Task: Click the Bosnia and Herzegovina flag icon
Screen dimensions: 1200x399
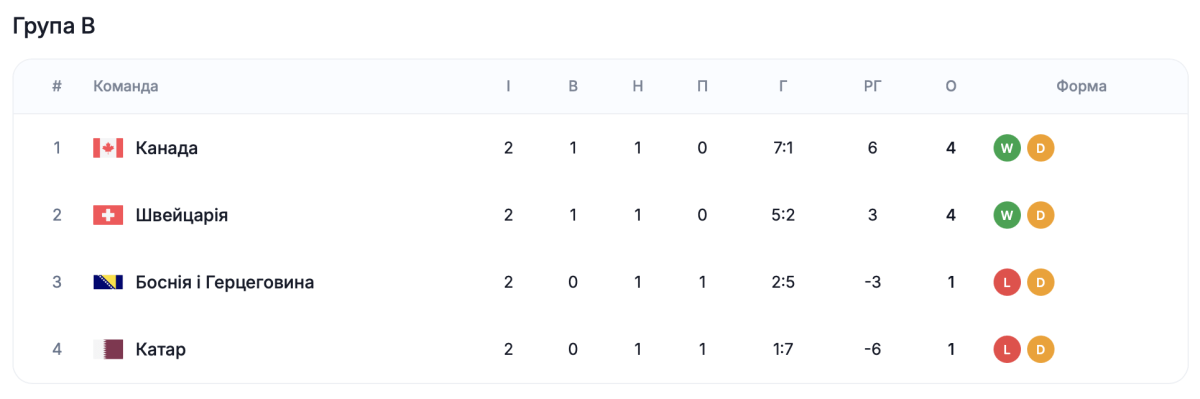Action: 108,282
